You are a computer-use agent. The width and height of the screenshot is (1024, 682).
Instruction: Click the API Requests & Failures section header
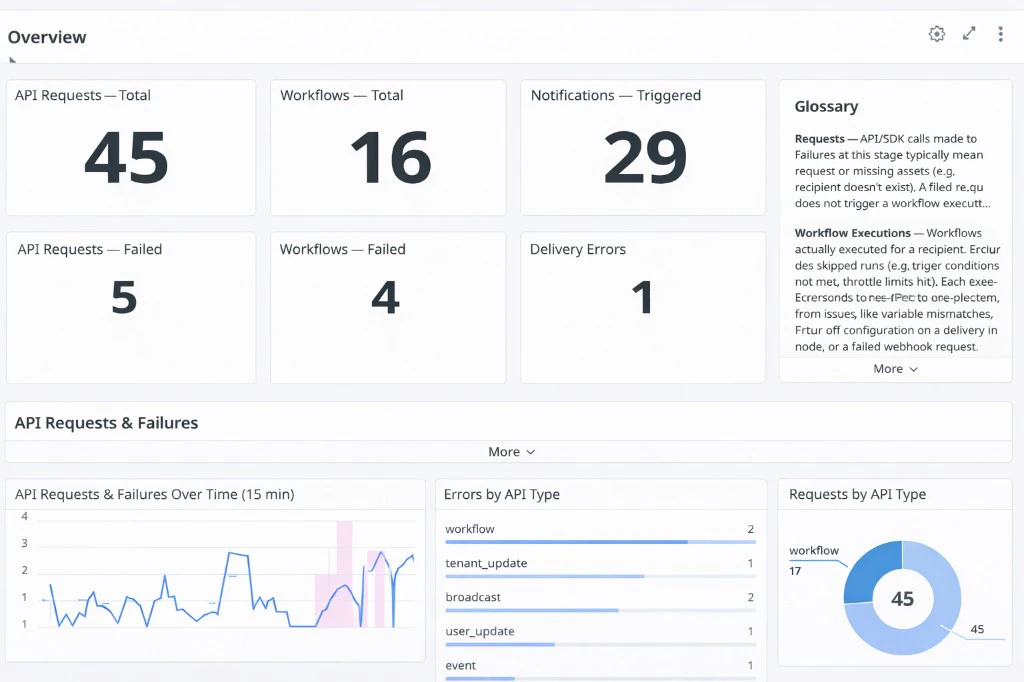(106, 423)
